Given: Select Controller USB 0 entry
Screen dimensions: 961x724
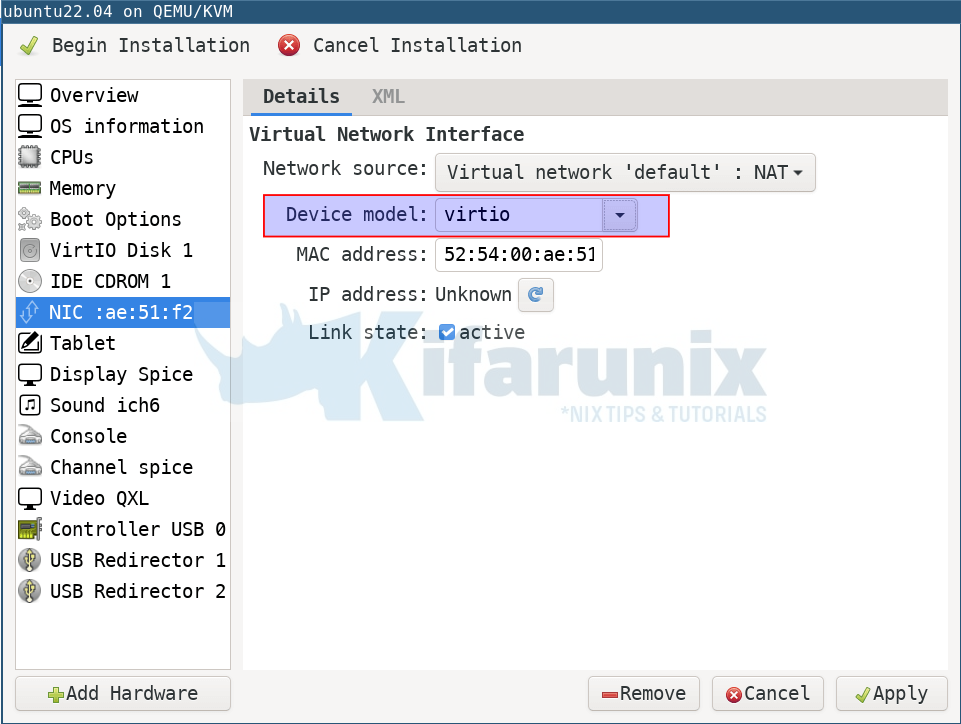Looking at the screenshot, I should pos(123,529).
